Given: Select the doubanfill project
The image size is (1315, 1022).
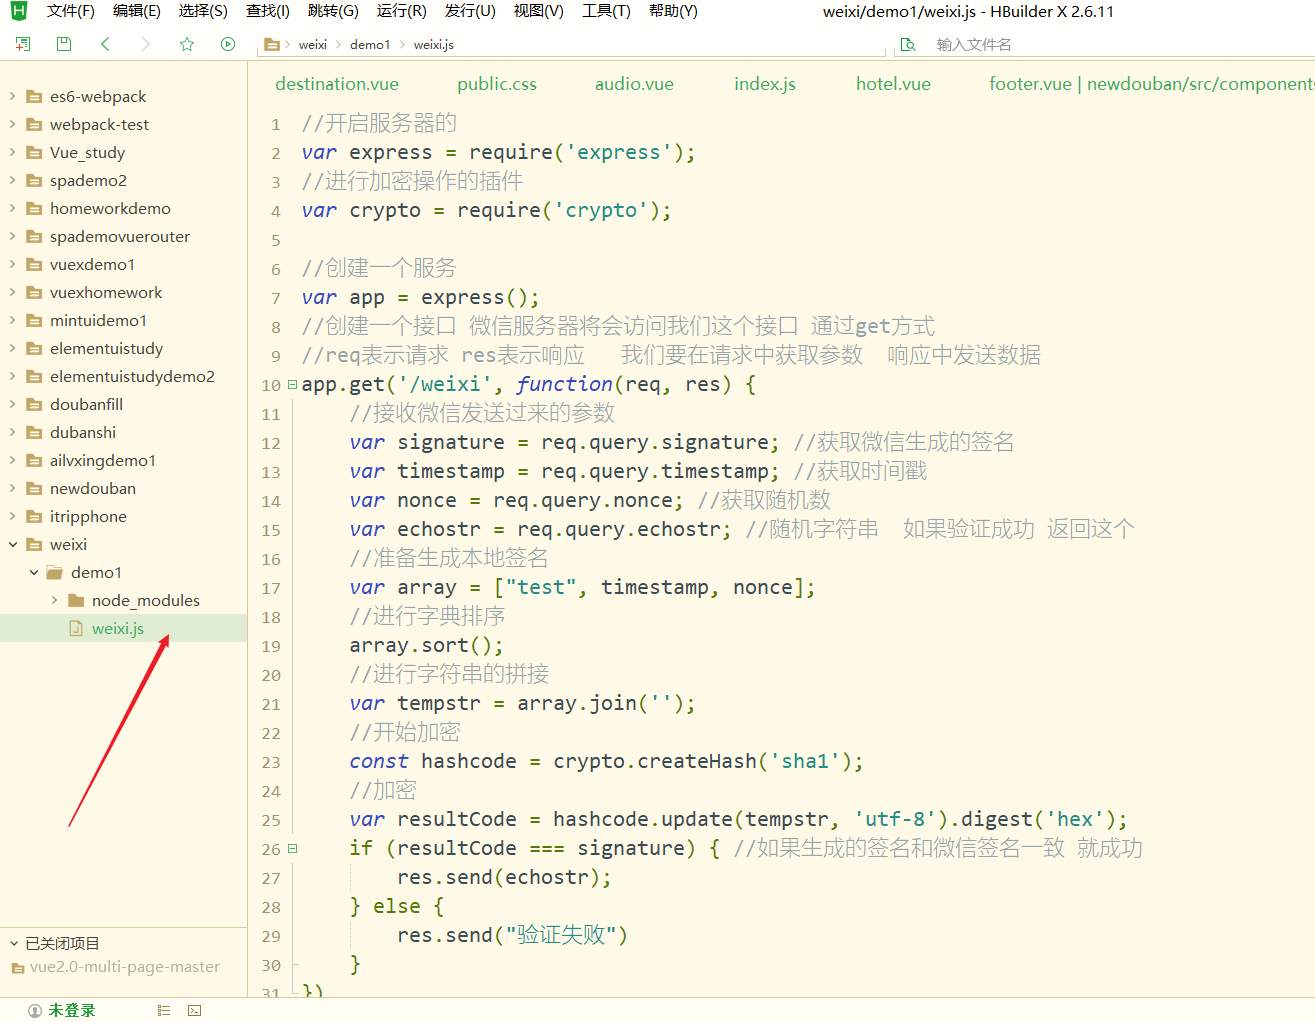Looking at the screenshot, I should click(x=86, y=405).
